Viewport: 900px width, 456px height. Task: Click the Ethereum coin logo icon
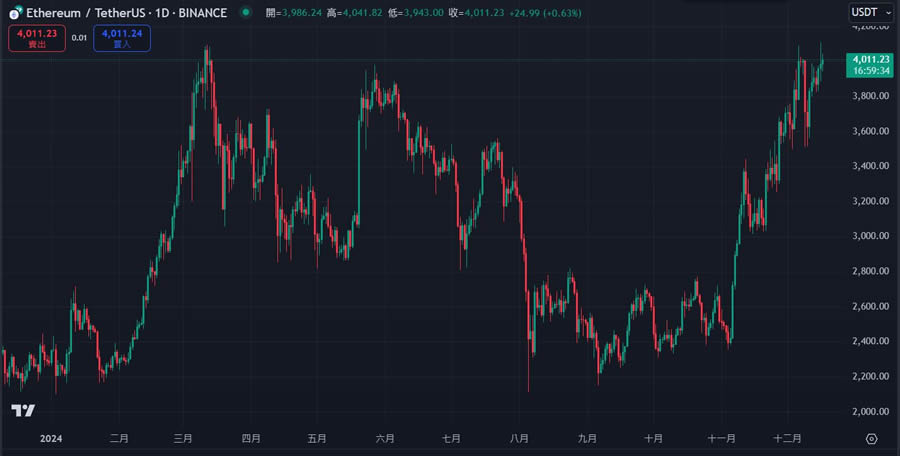[x=13, y=12]
